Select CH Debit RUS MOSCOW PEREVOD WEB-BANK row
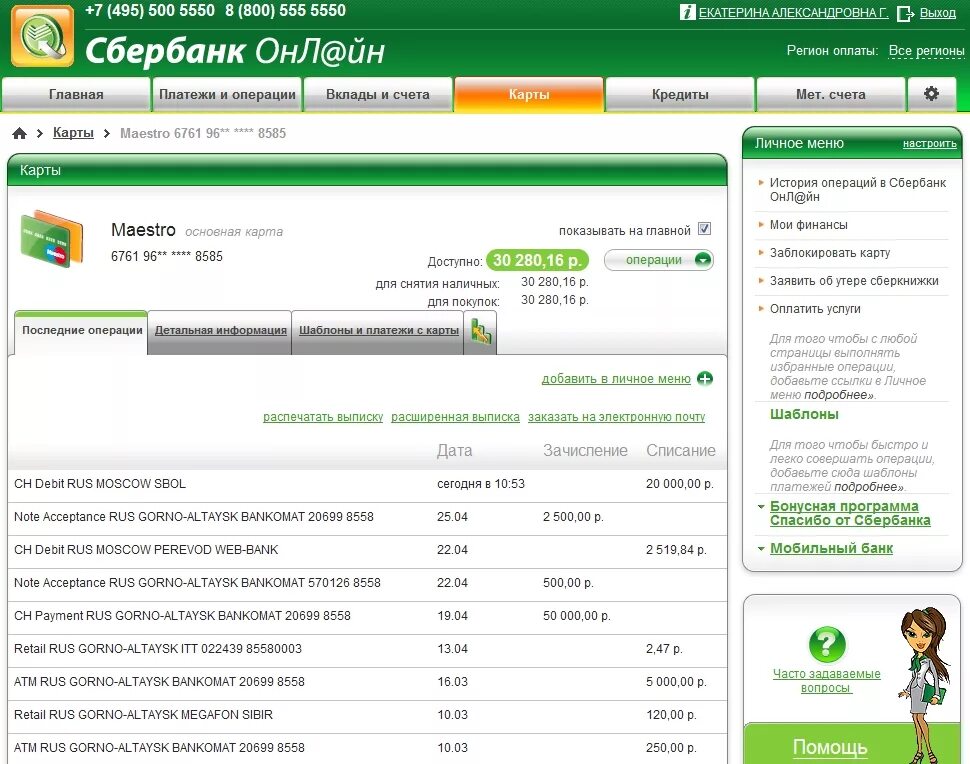 (367, 549)
